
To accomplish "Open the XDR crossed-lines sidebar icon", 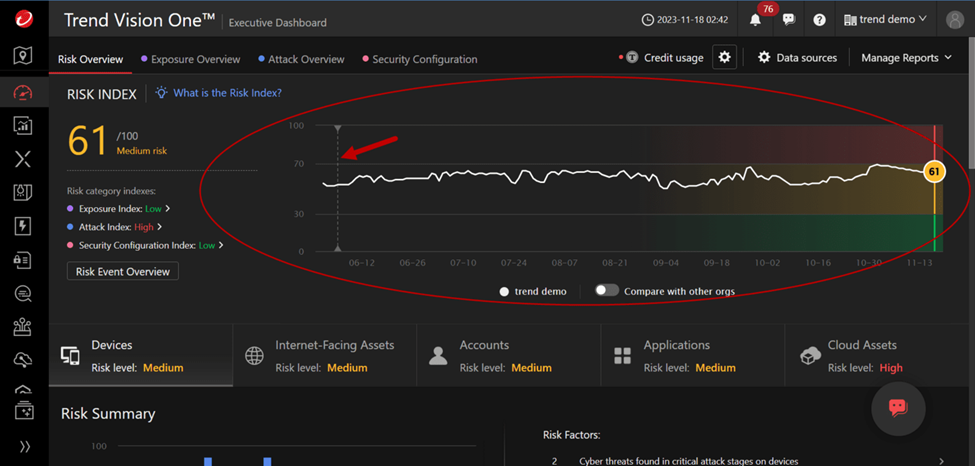I will pyautogui.click(x=23, y=159).
